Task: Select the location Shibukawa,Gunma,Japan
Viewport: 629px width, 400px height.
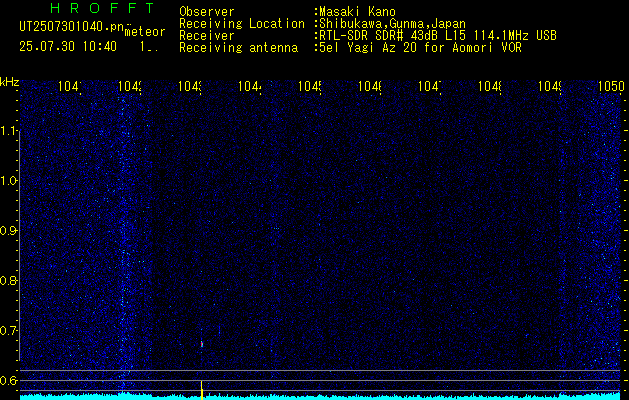Action: click(392, 24)
